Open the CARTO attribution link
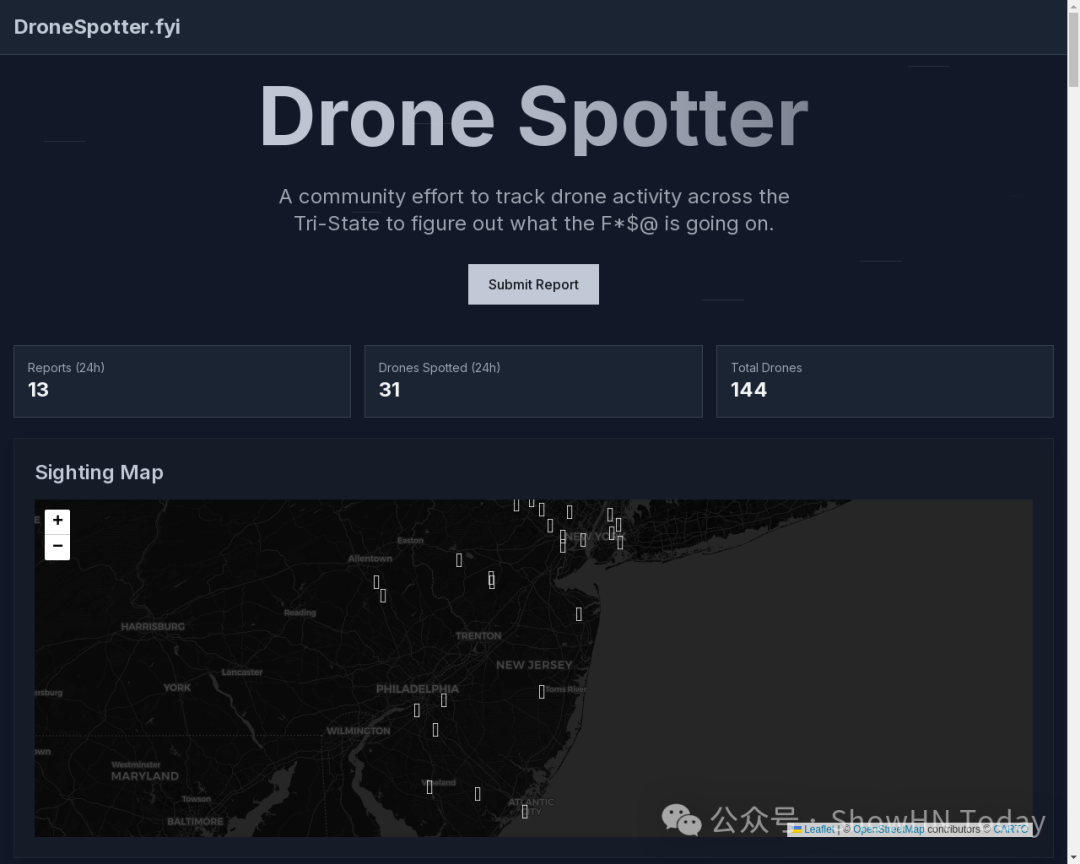The image size is (1080, 864). click(1010, 830)
